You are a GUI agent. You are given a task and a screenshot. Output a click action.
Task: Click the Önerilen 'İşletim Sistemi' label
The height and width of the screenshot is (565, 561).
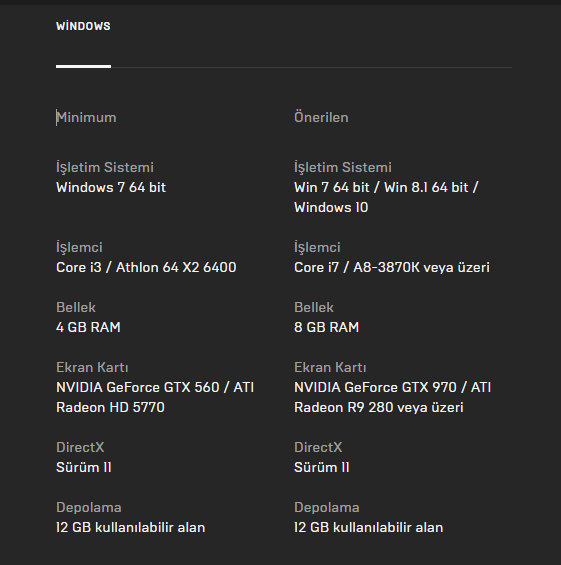(343, 168)
